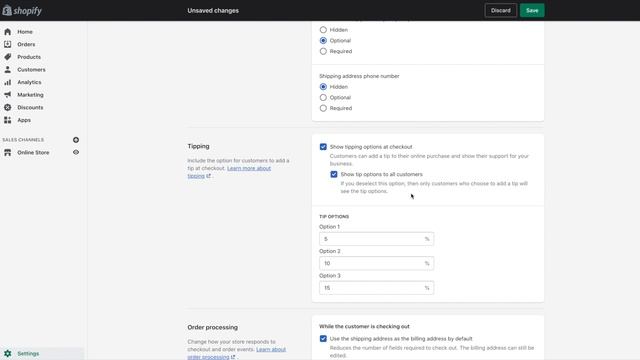
Task: Edit tip Option 1 percentage field
Action: coord(376,239)
